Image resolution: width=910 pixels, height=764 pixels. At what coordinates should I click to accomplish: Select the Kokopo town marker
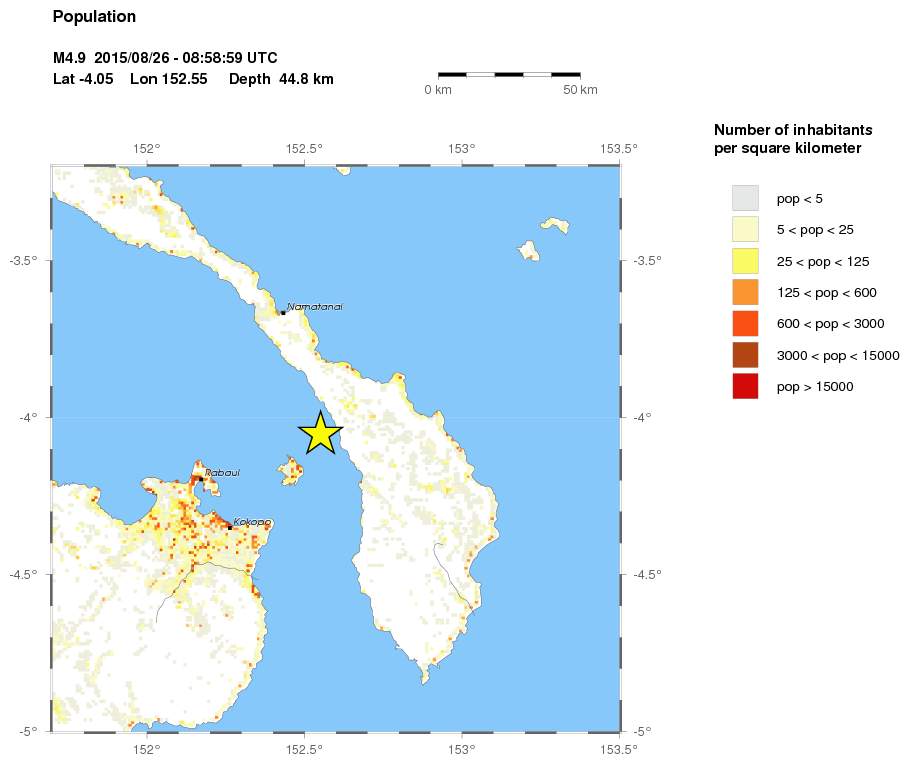231,527
